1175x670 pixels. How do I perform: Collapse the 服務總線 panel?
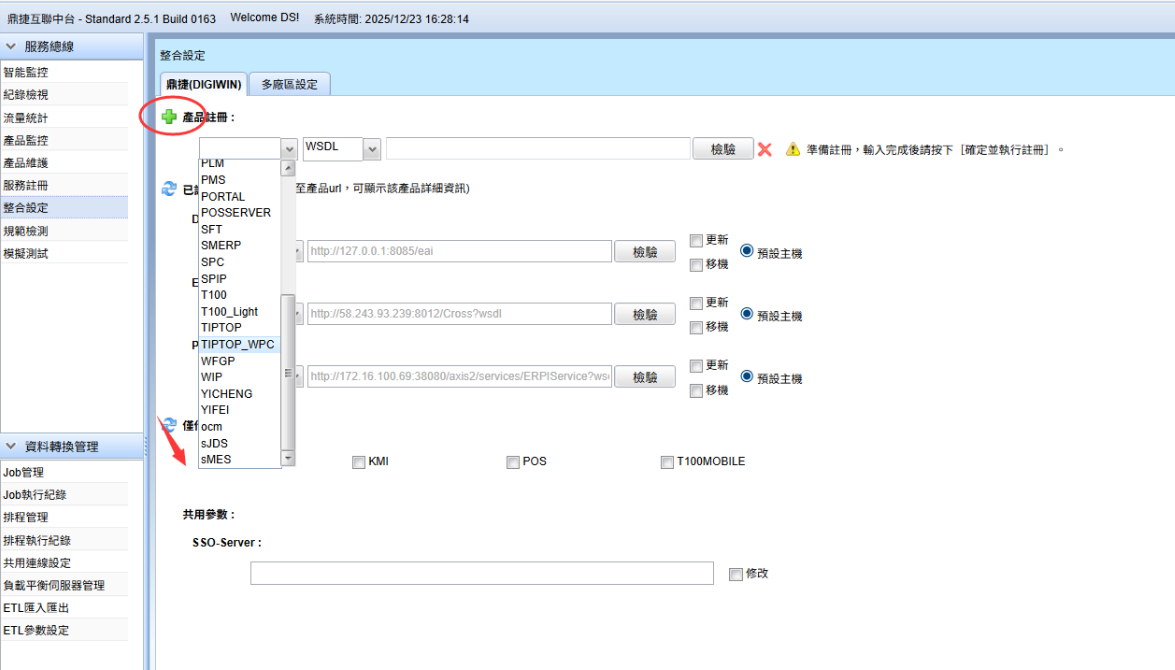[x=11, y=47]
